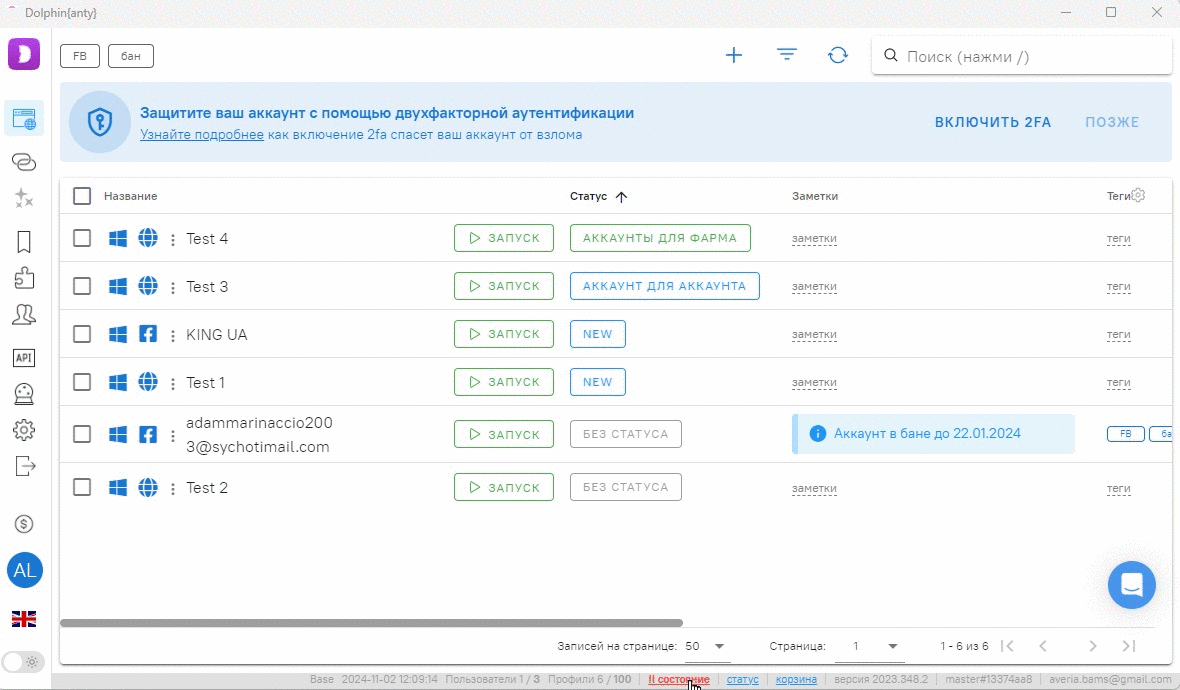Sort by the Статус column header
The height and width of the screenshot is (690, 1180).
coord(589,197)
